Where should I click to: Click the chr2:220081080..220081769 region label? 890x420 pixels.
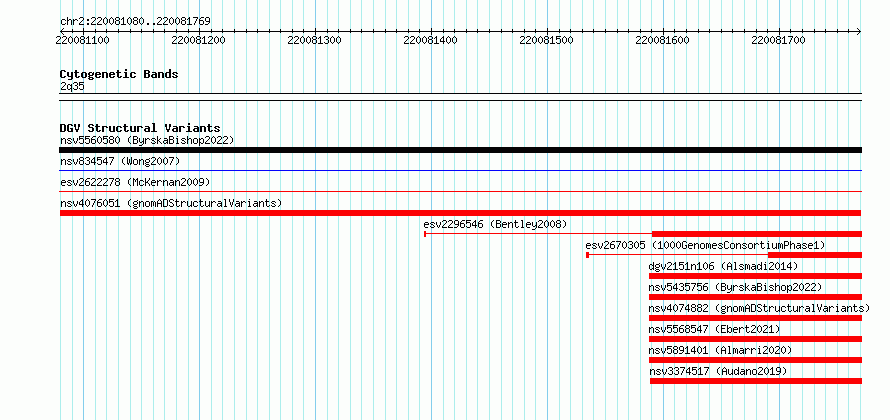point(135,21)
